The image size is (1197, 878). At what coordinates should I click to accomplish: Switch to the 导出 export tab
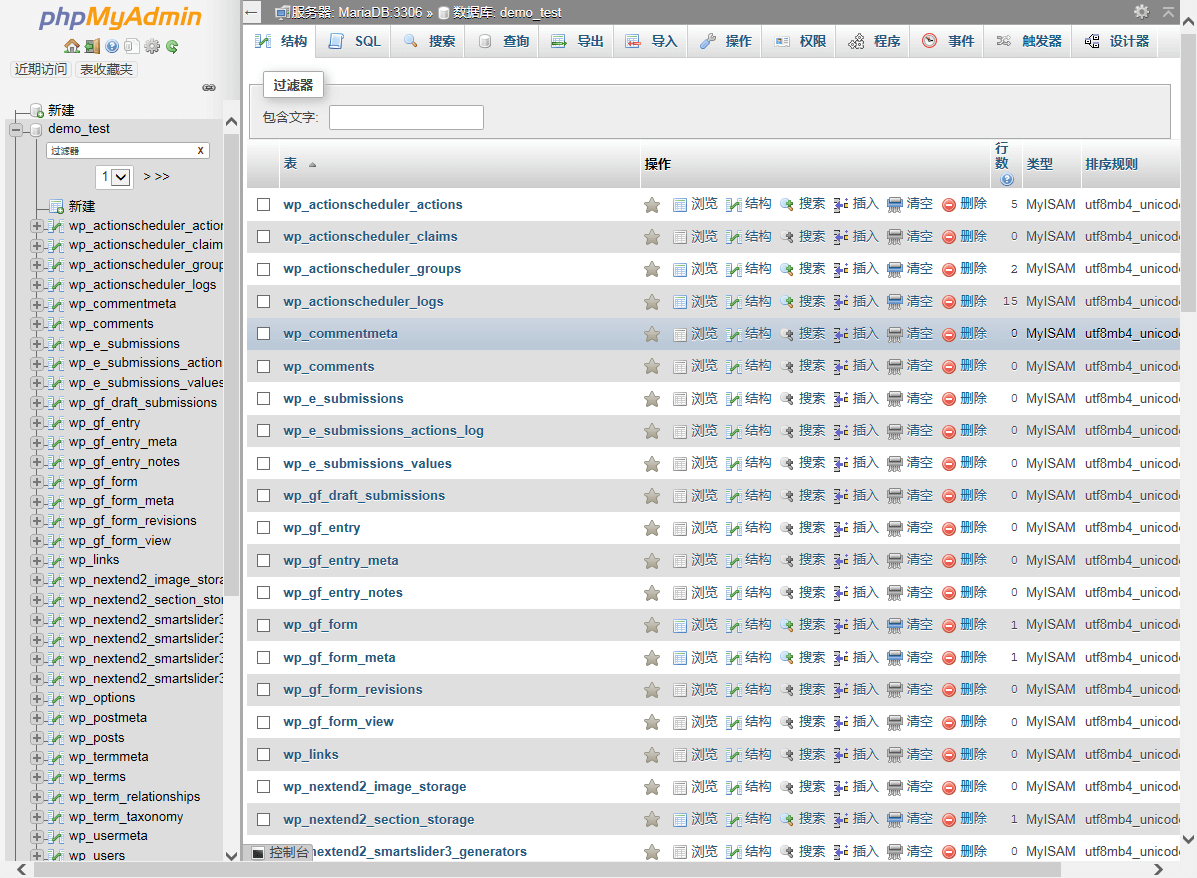pyautogui.click(x=578, y=41)
